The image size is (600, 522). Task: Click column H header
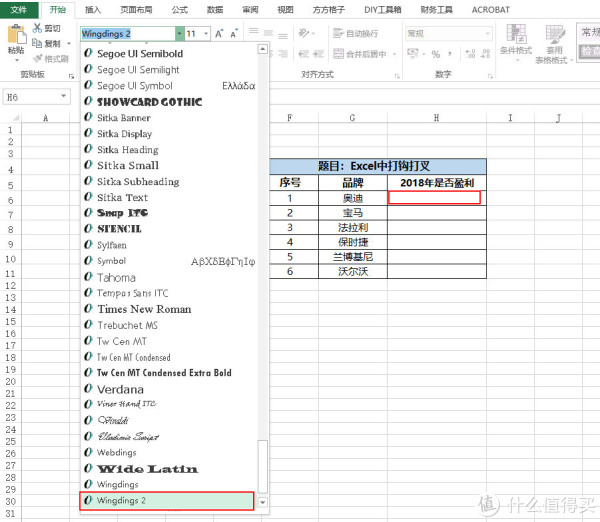coord(437,118)
